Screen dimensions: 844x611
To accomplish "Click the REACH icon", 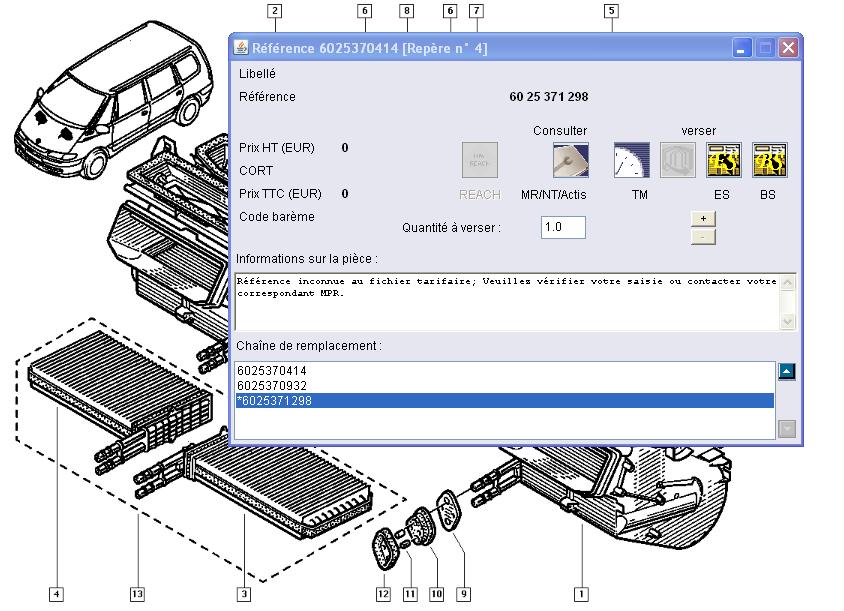I will [x=479, y=160].
